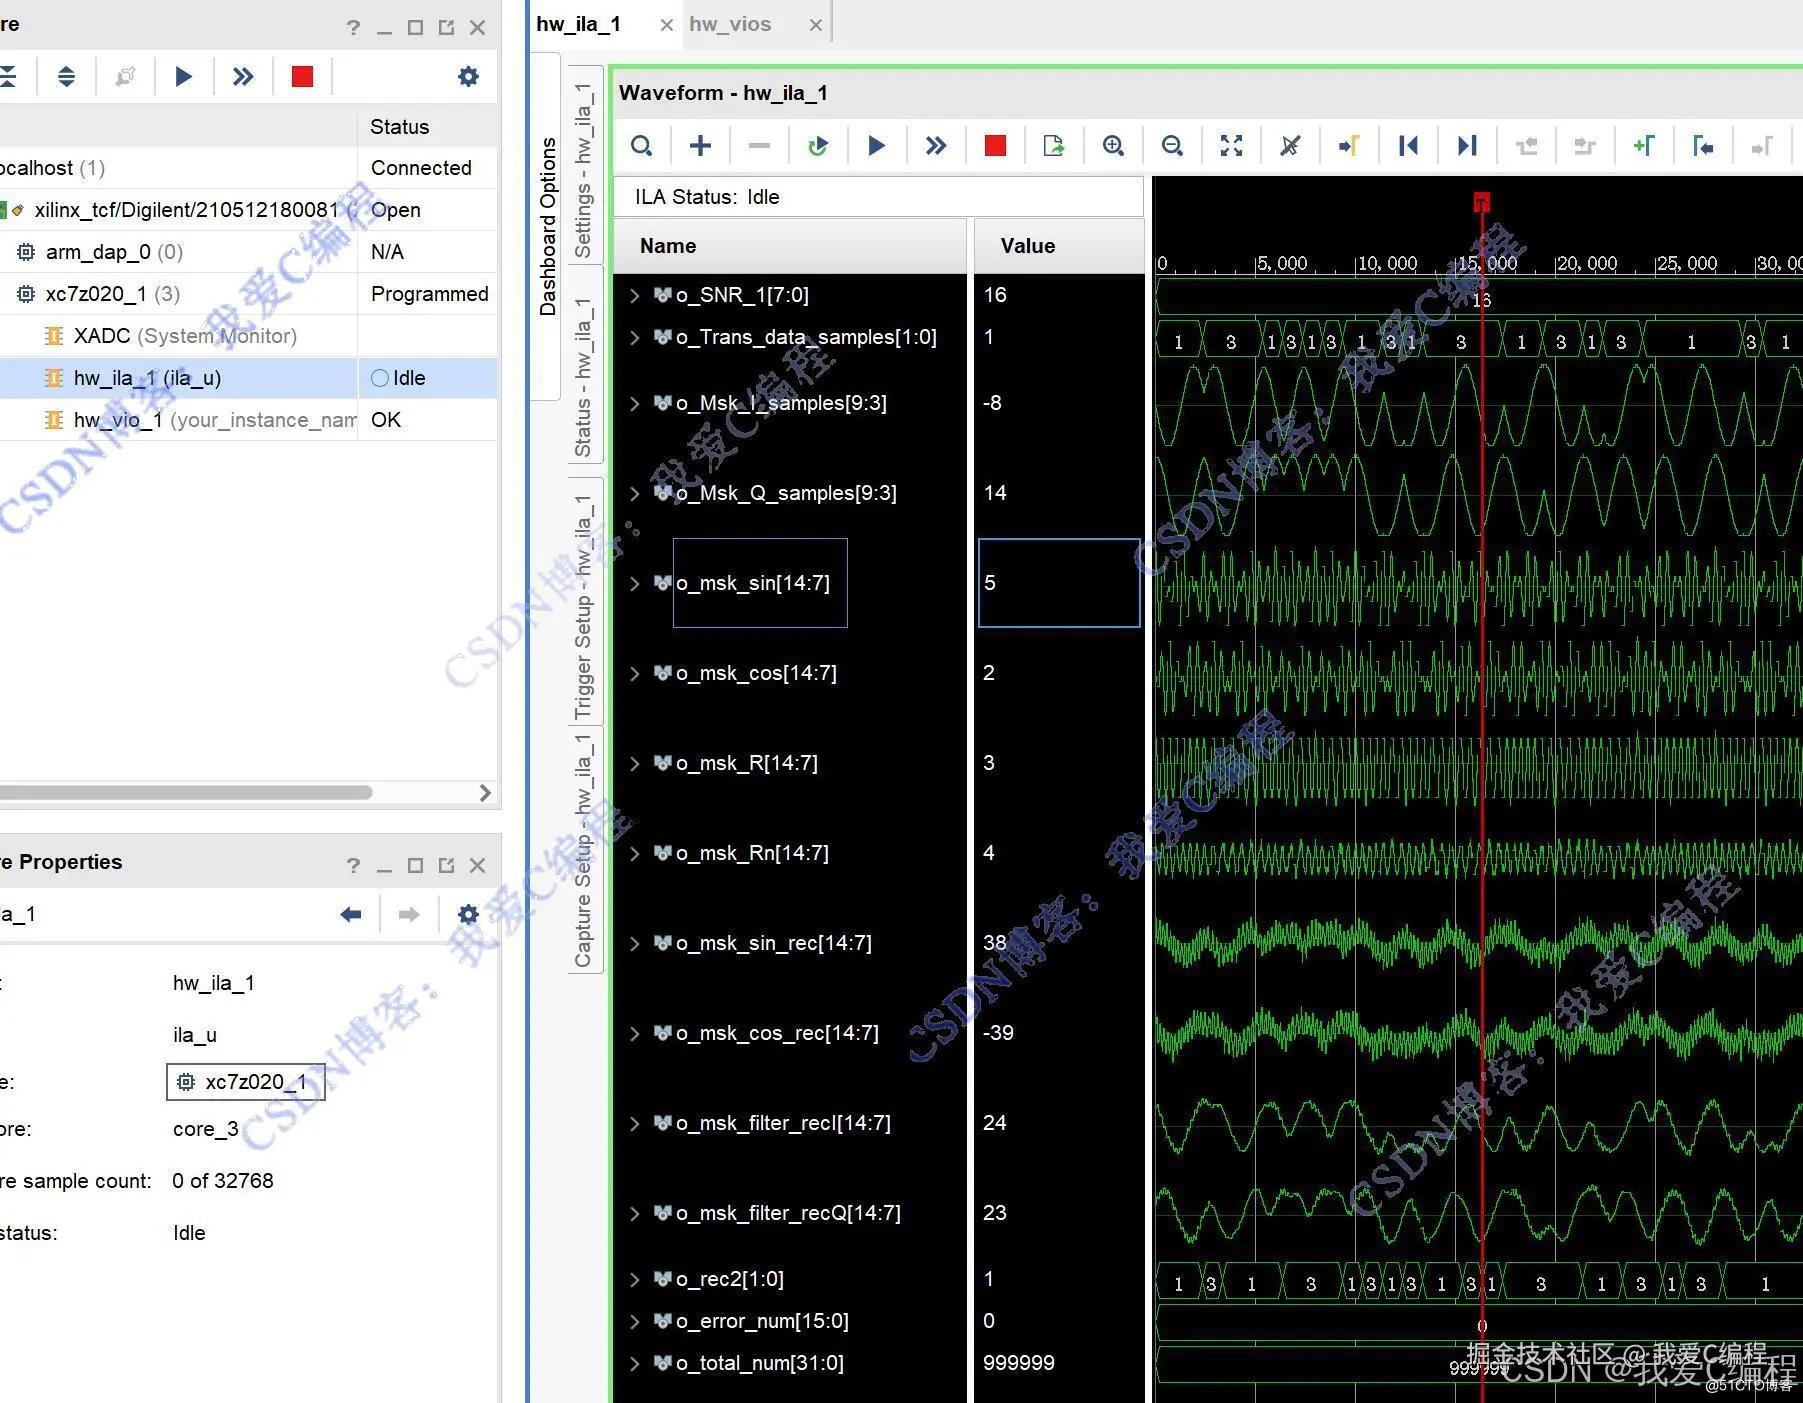Click the zoom fit icon

point(1231,146)
